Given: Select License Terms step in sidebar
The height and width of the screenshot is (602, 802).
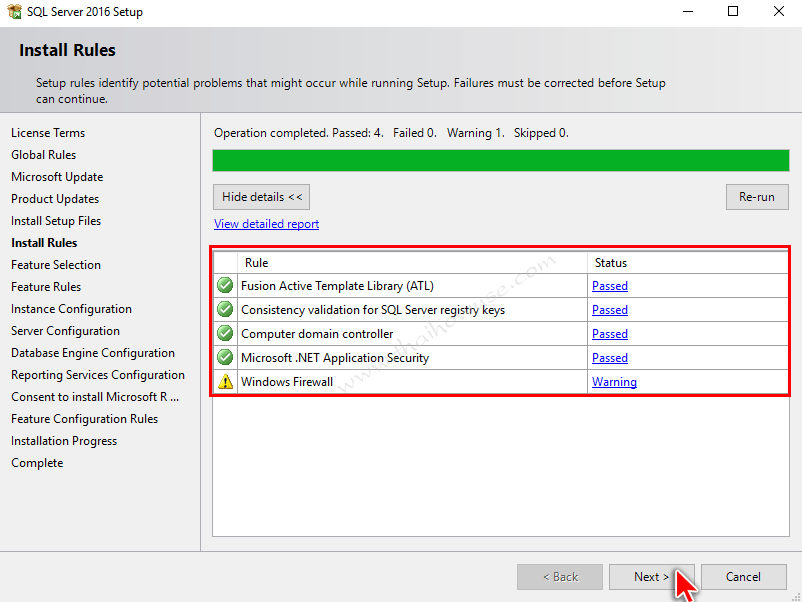Looking at the screenshot, I should point(48,133).
